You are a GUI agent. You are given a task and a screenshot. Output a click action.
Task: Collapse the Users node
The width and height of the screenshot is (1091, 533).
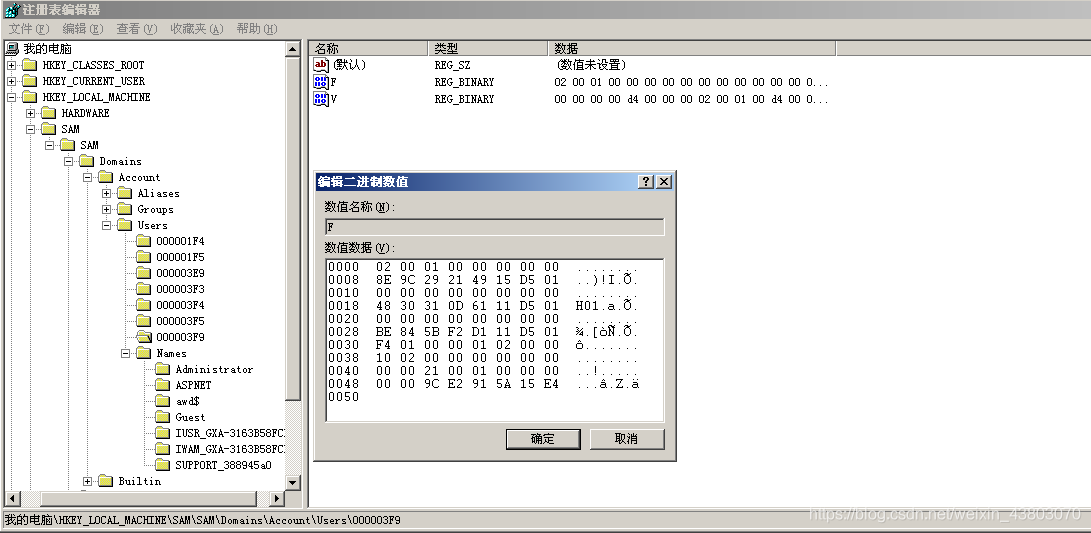tap(106, 225)
